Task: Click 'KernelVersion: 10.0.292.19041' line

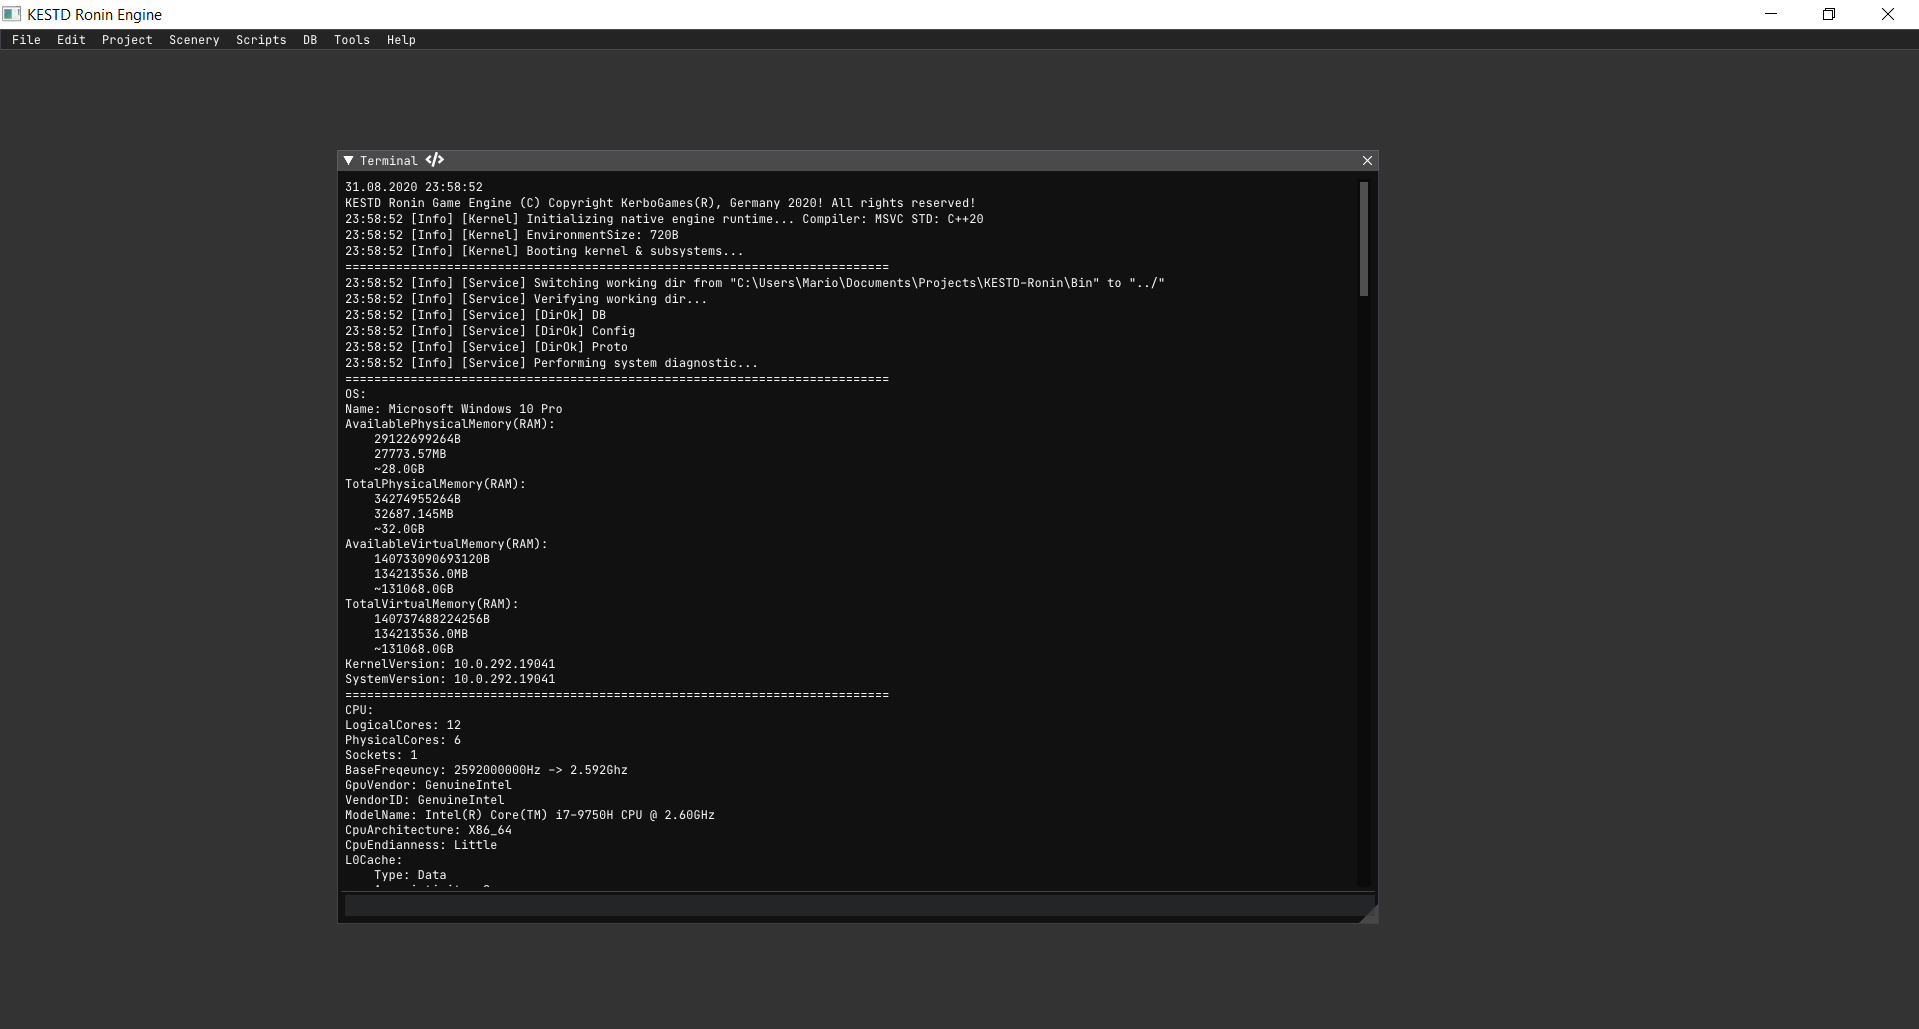Action: pyautogui.click(x=450, y=664)
